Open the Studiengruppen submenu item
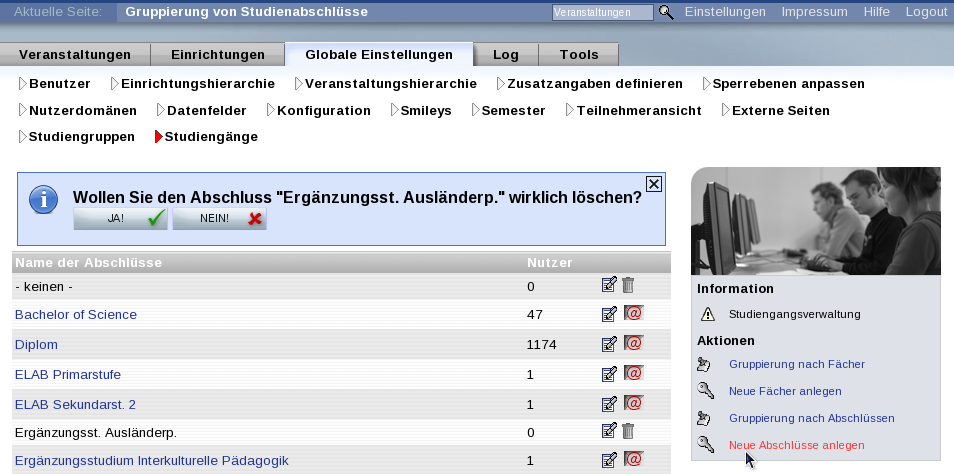 tap(81, 136)
